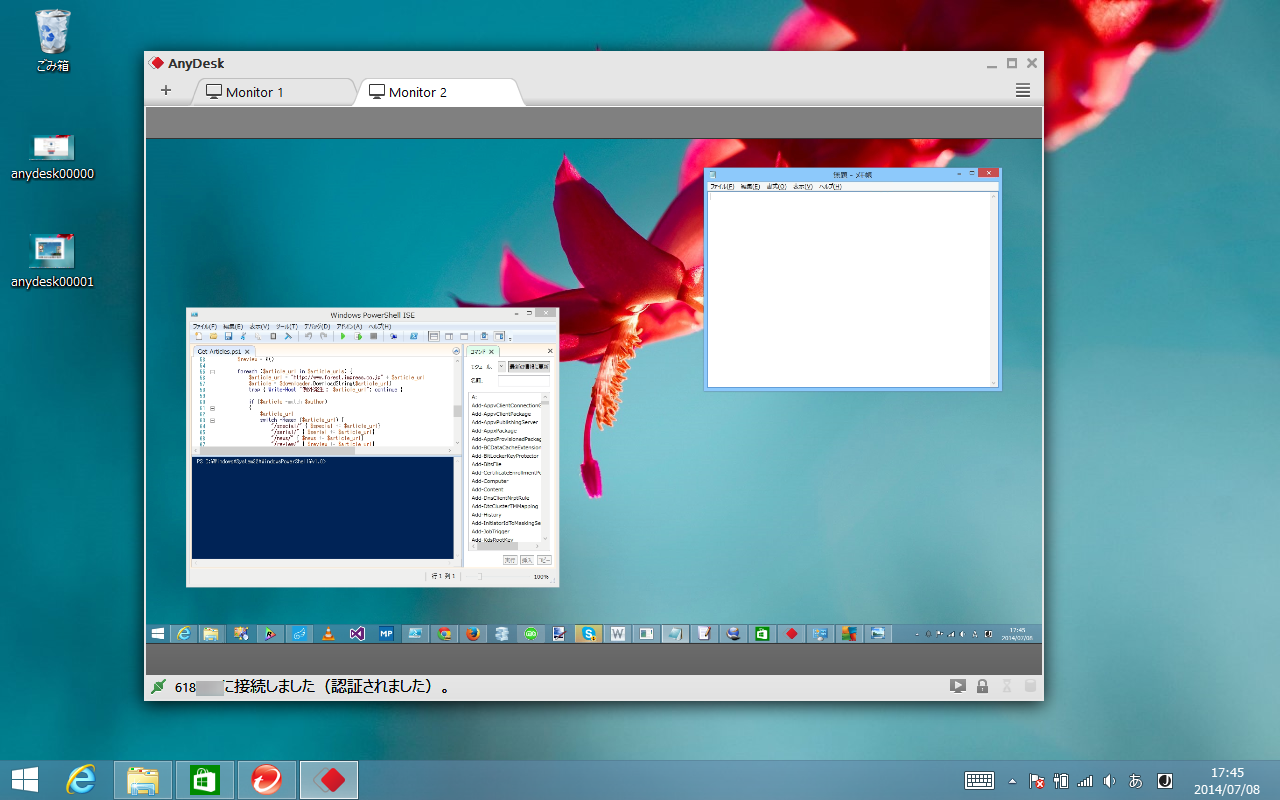
Task: Open VLC on the remote taskbar
Action: pyautogui.click(x=328, y=633)
